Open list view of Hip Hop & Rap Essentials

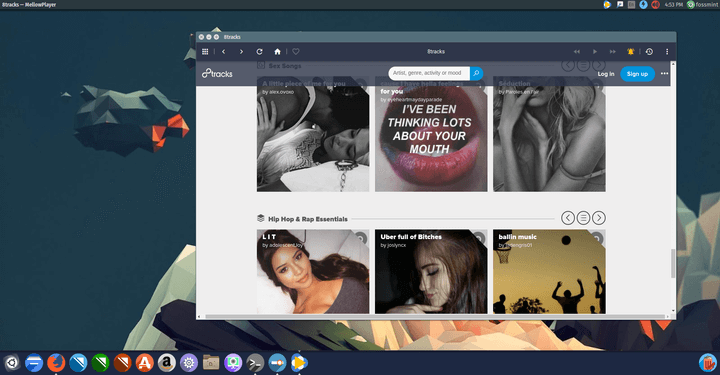[x=583, y=218]
